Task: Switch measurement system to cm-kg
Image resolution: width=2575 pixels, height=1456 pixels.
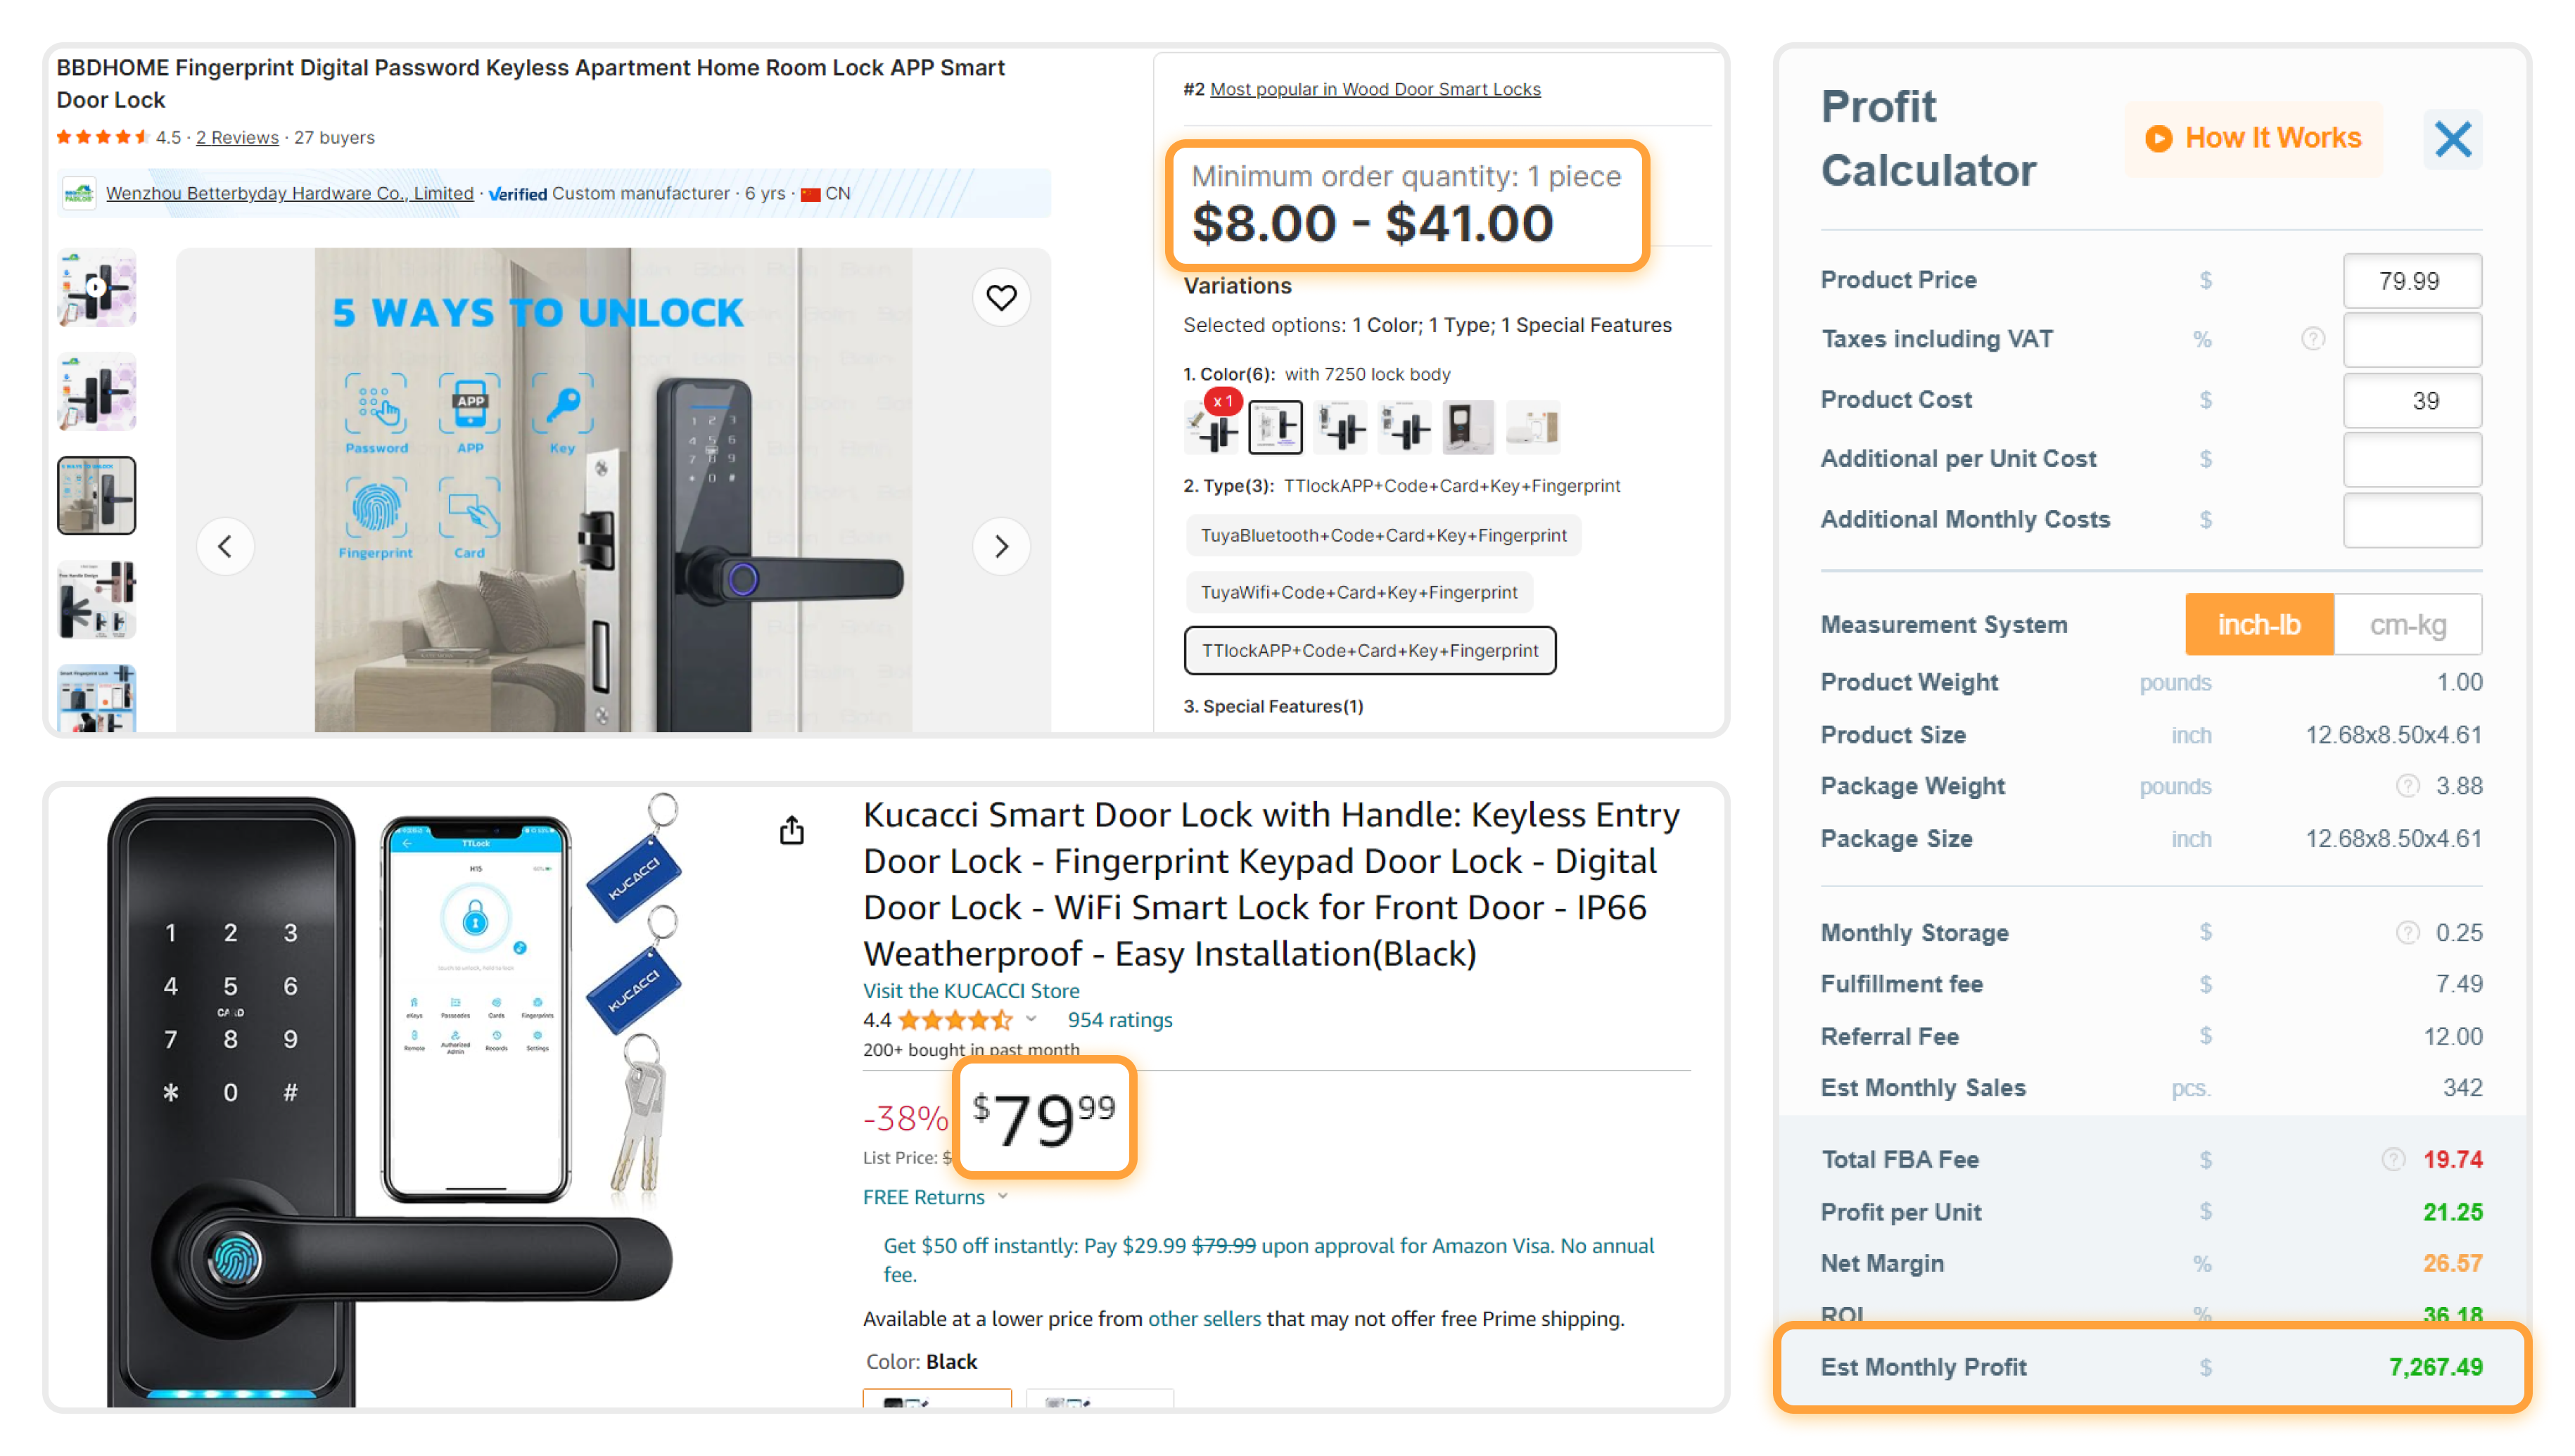Action: pyautogui.click(x=2408, y=624)
